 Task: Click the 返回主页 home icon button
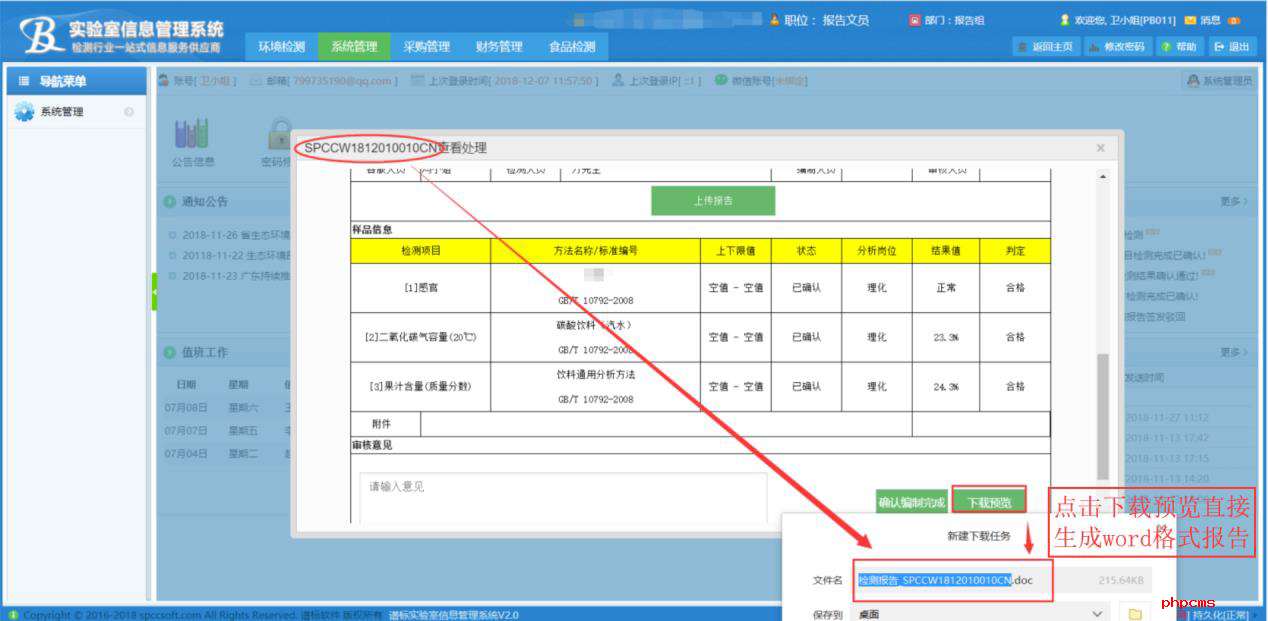point(1021,47)
